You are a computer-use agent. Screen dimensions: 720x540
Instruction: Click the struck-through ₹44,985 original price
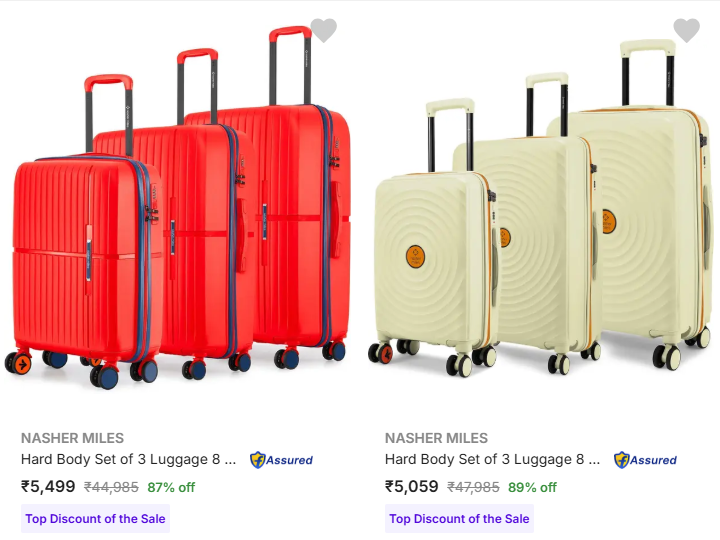pyautogui.click(x=111, y=487)
